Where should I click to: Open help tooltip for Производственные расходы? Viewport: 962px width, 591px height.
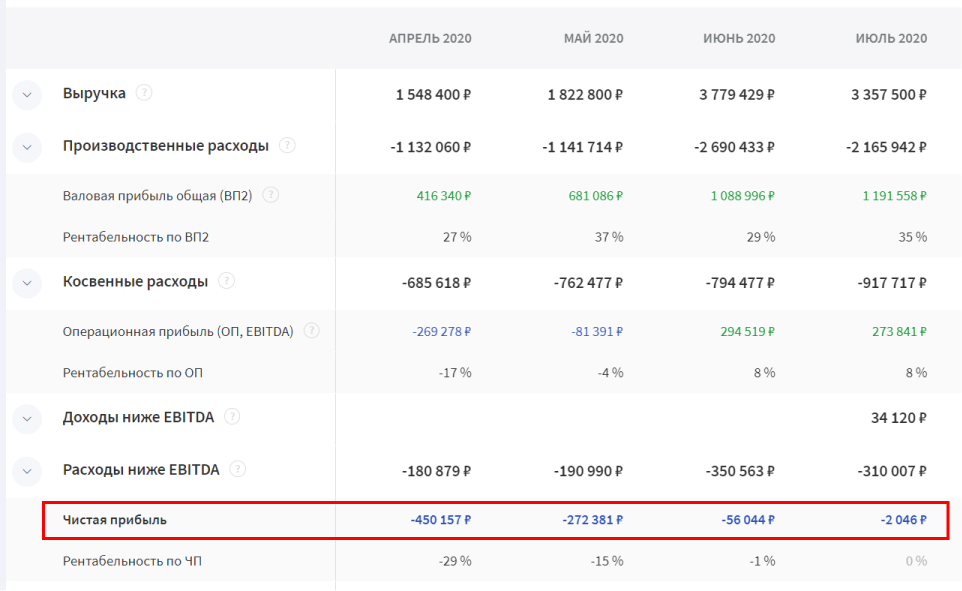(x=287, y=146)
